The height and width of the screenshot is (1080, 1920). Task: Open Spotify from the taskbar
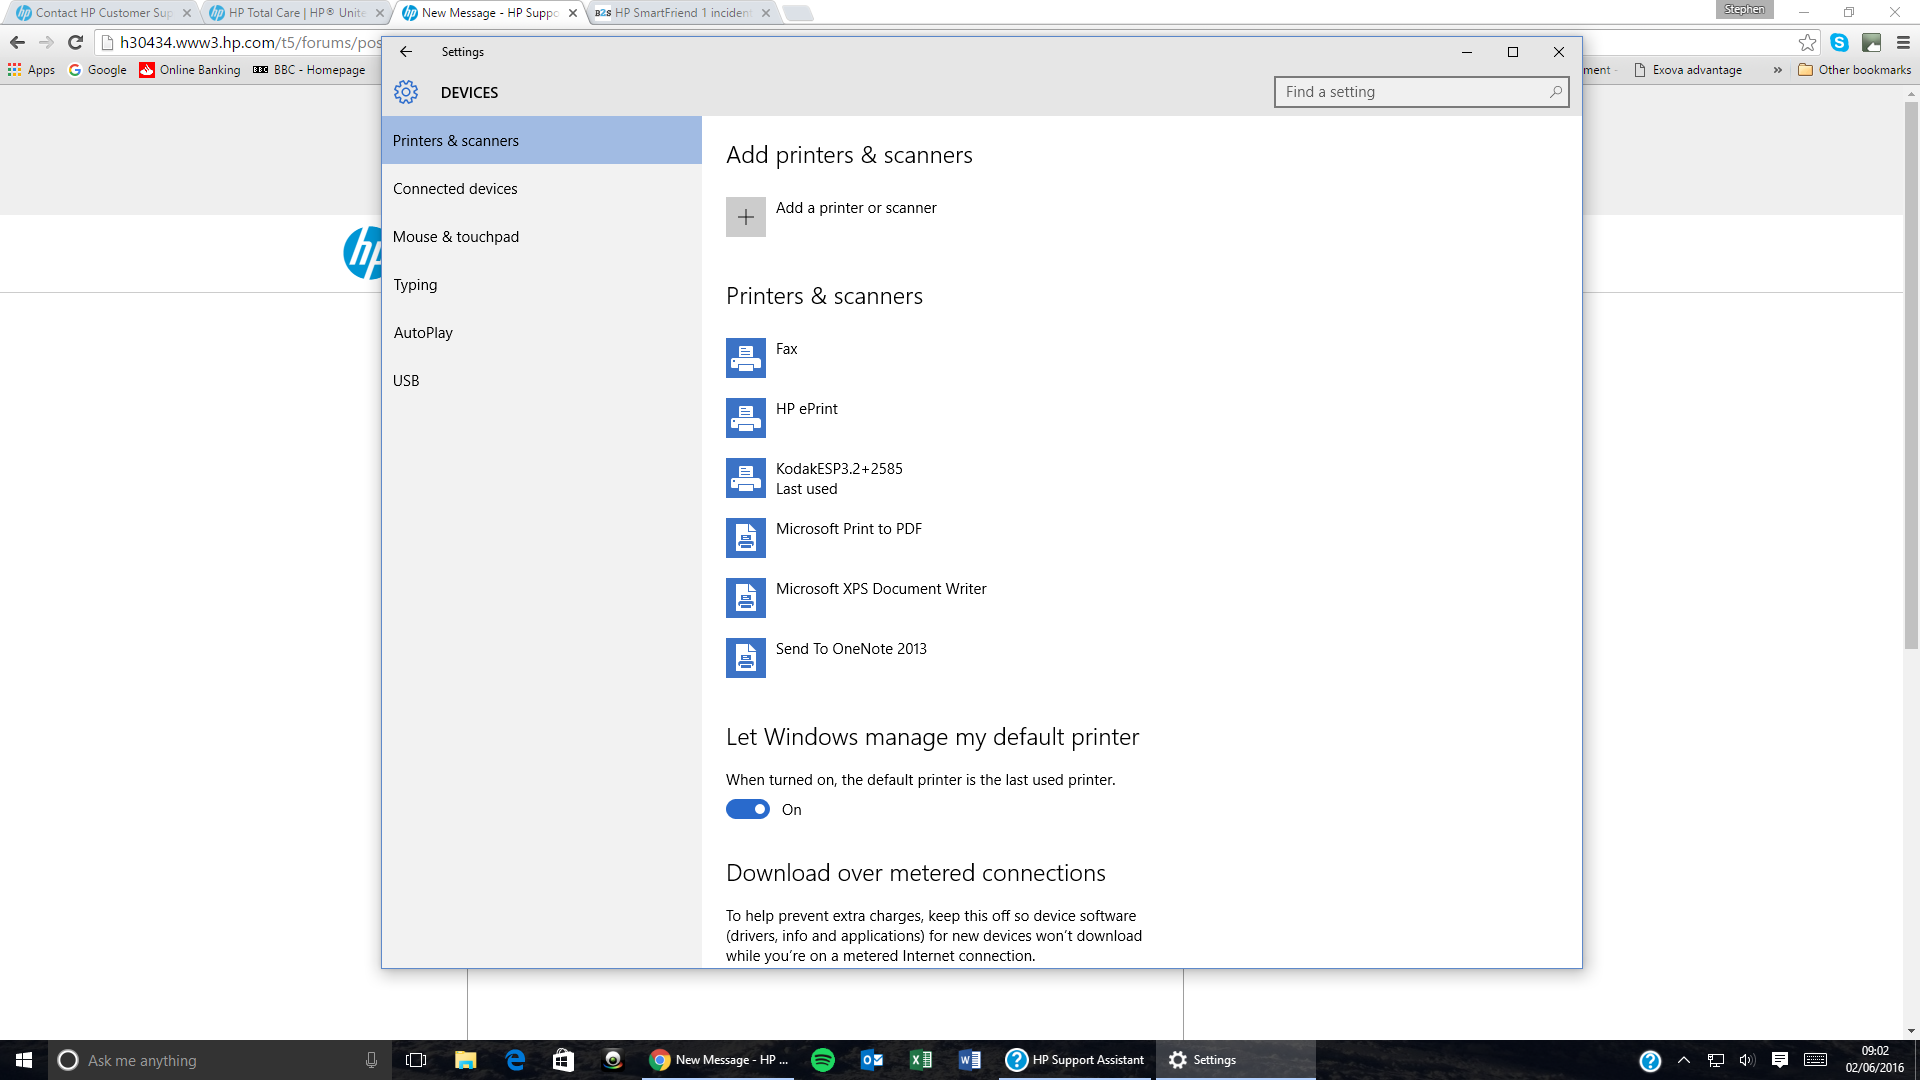(823, 1060)
